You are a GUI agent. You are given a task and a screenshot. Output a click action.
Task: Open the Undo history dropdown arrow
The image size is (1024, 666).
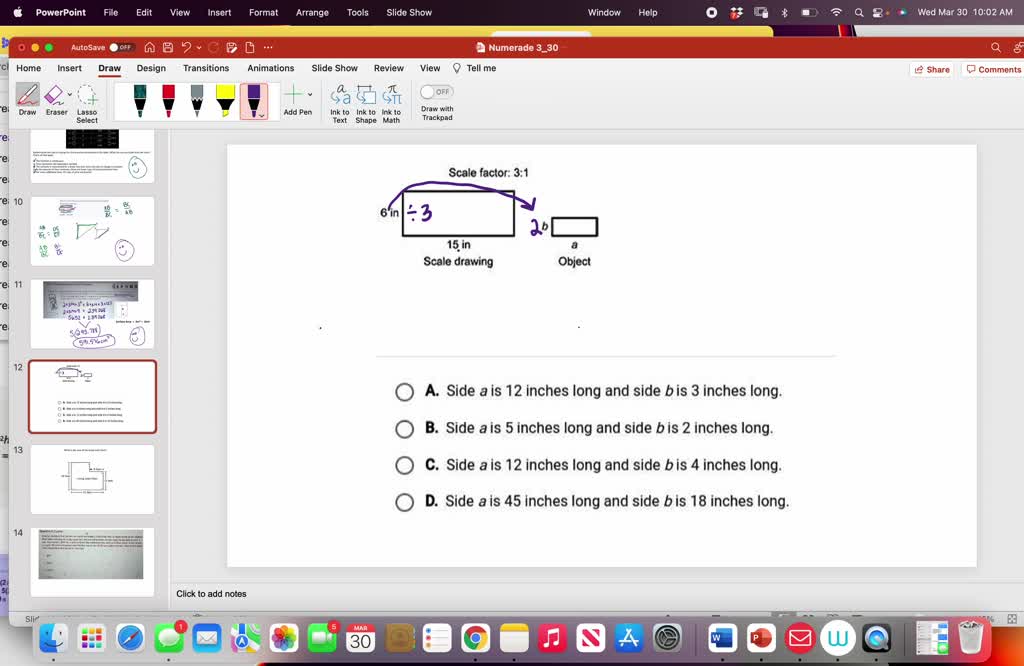(x=199, y=48)
